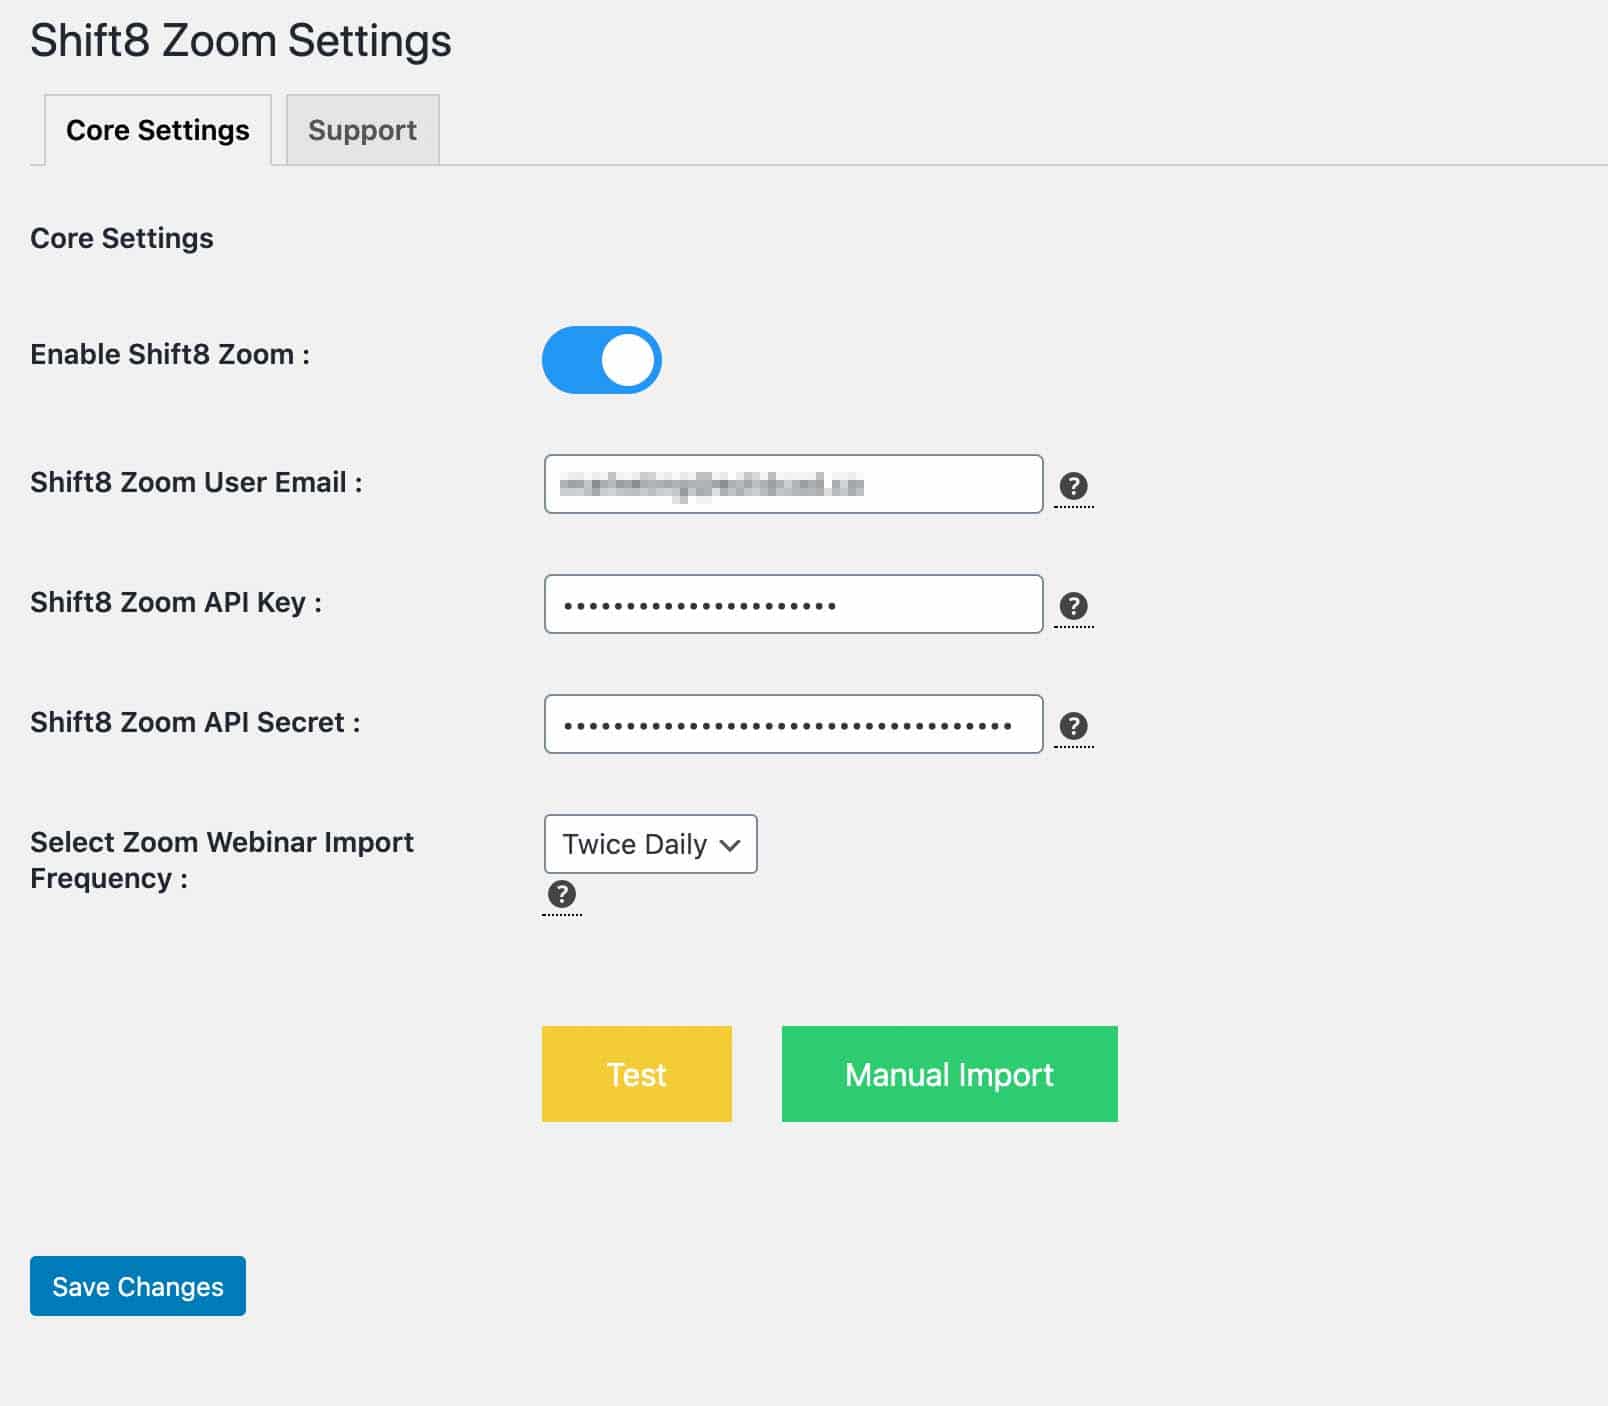Click the Save Changes button
The width and height of the screenshot is (1608, 1406).
tap(138, 1286)
